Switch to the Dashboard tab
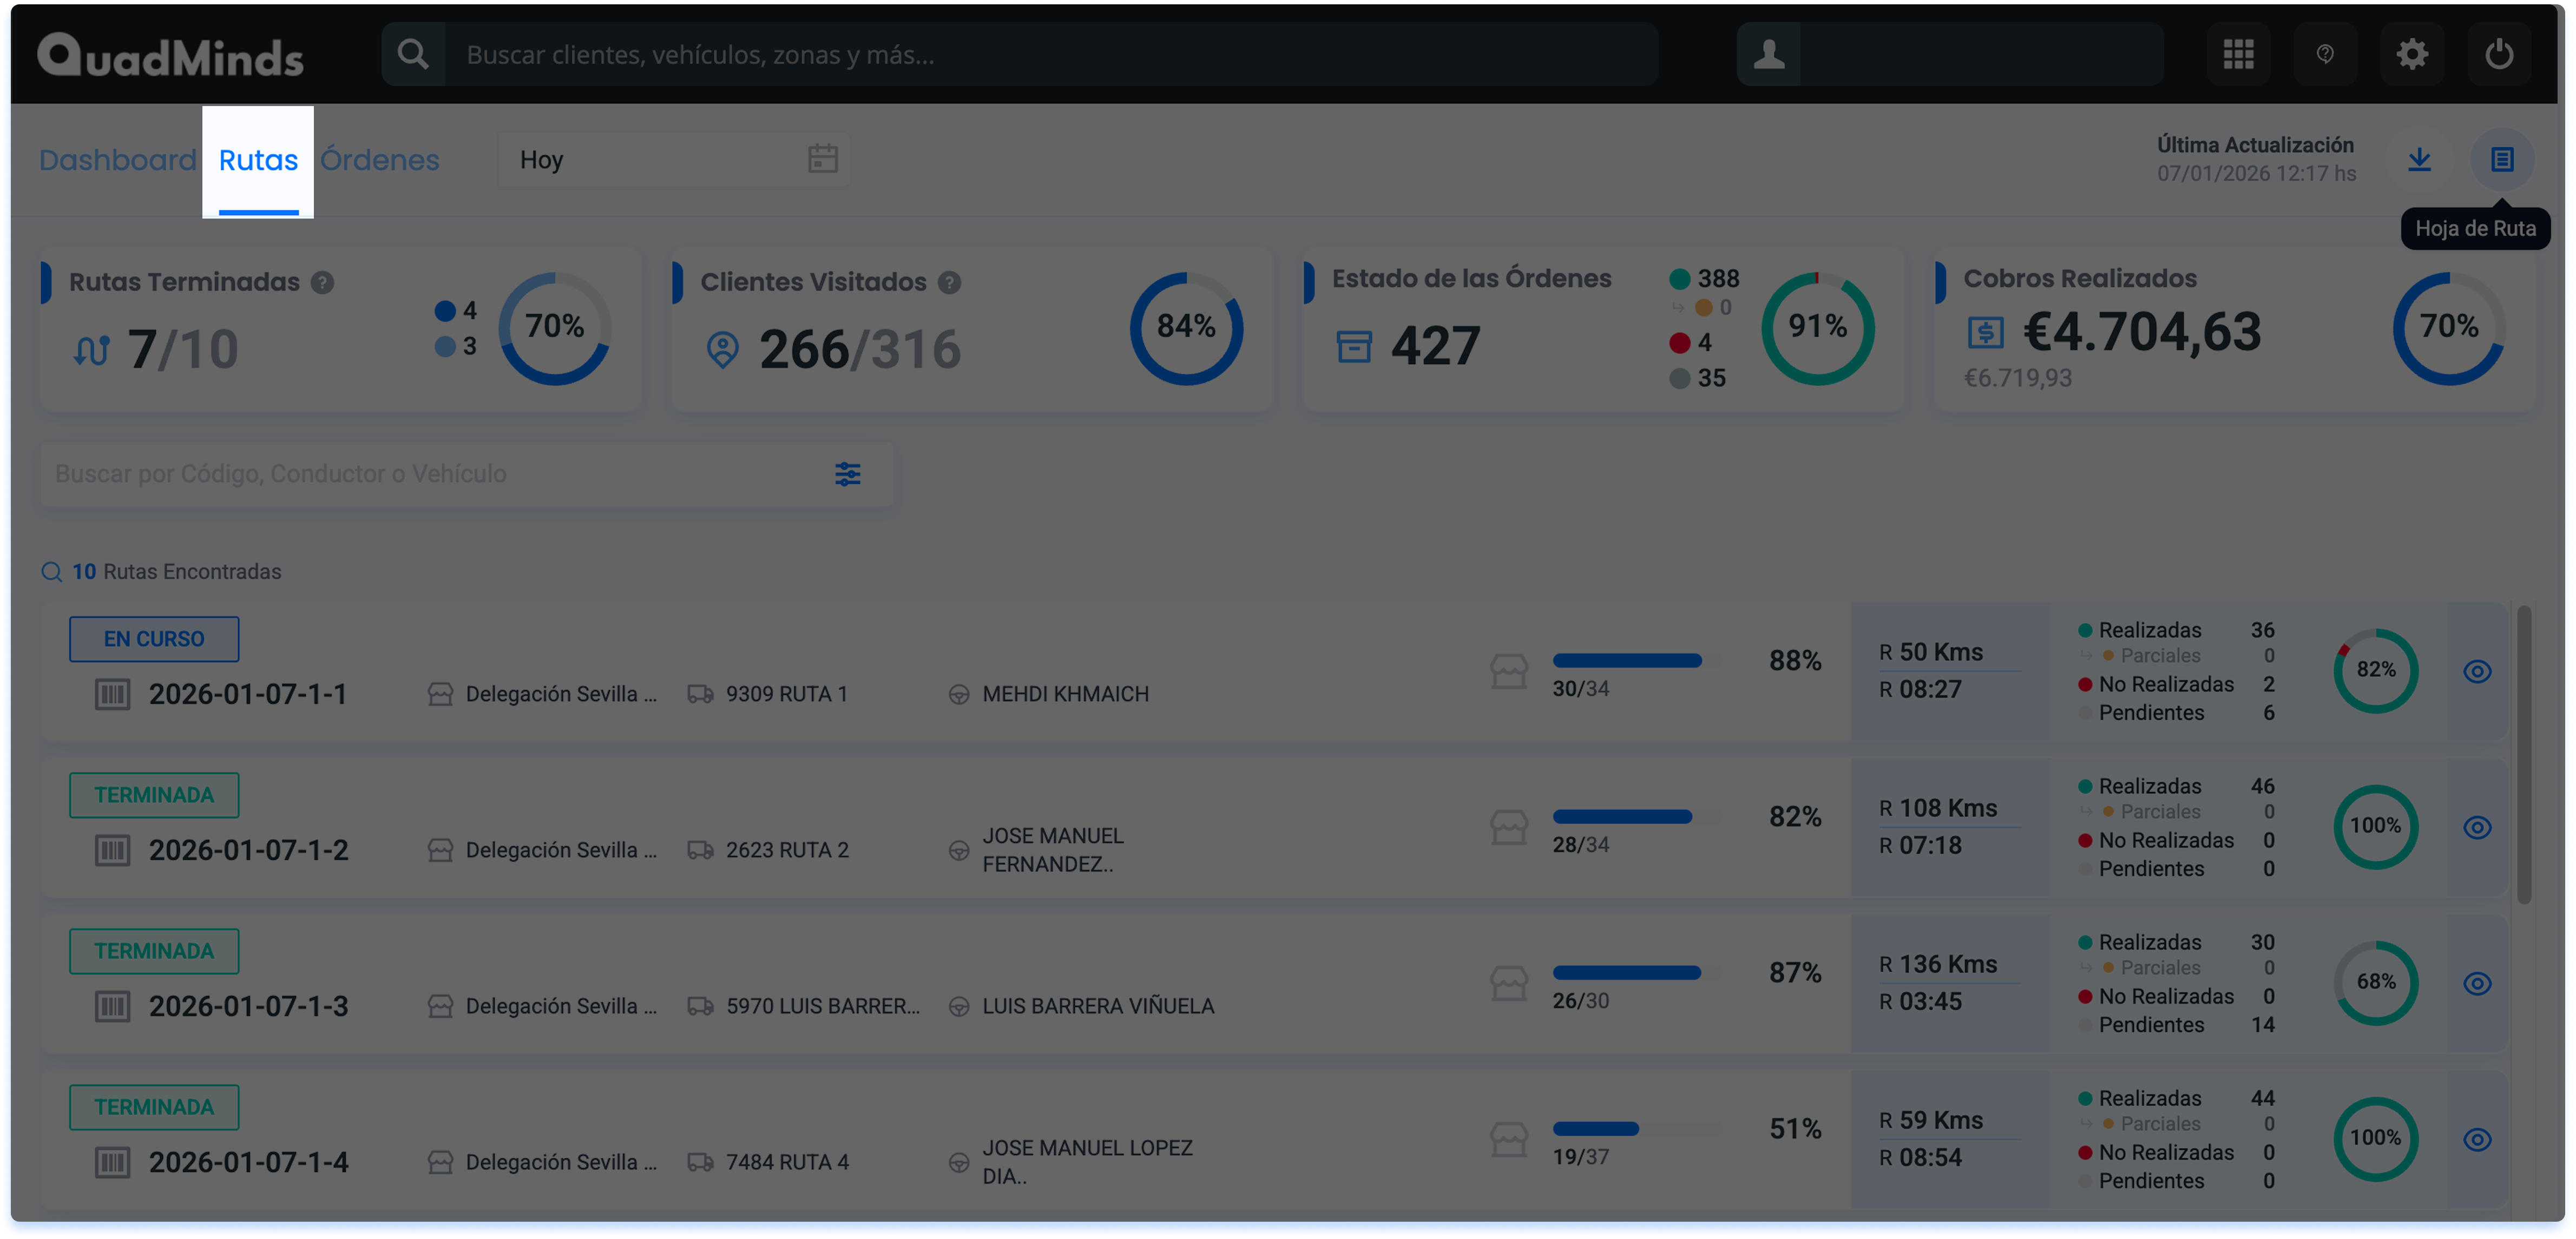This screenshot has height=1239, width=2576. 117,160
